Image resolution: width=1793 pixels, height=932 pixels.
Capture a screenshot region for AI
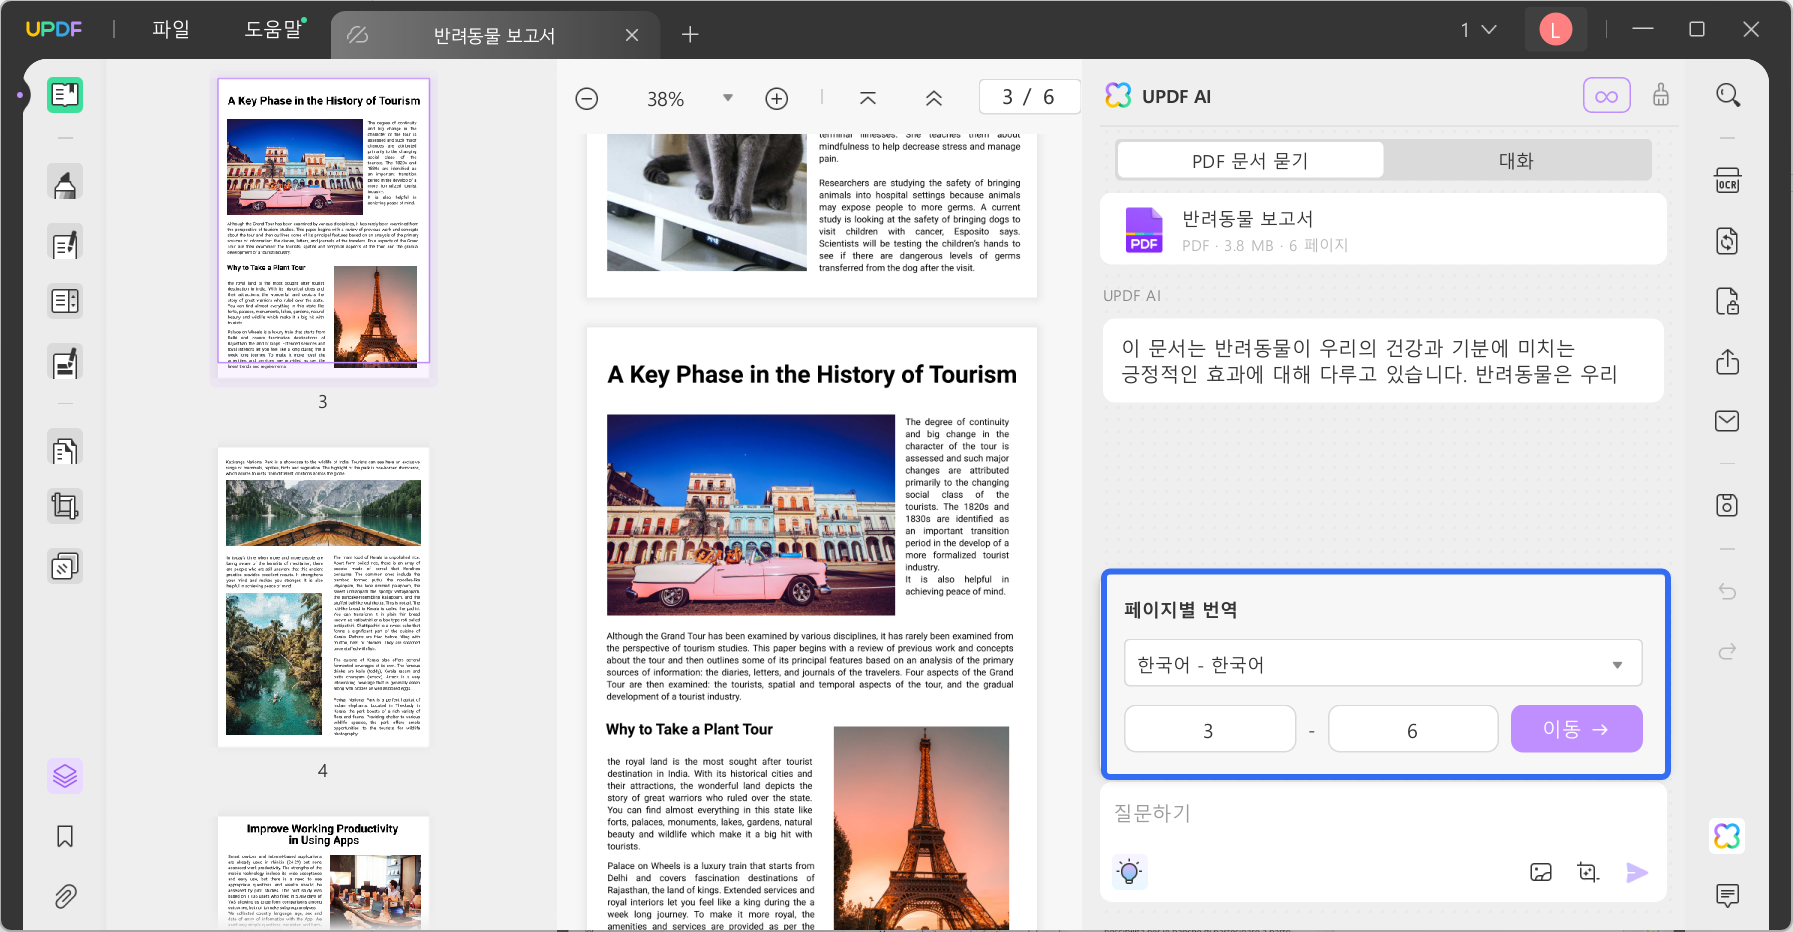pos(1588,873)
